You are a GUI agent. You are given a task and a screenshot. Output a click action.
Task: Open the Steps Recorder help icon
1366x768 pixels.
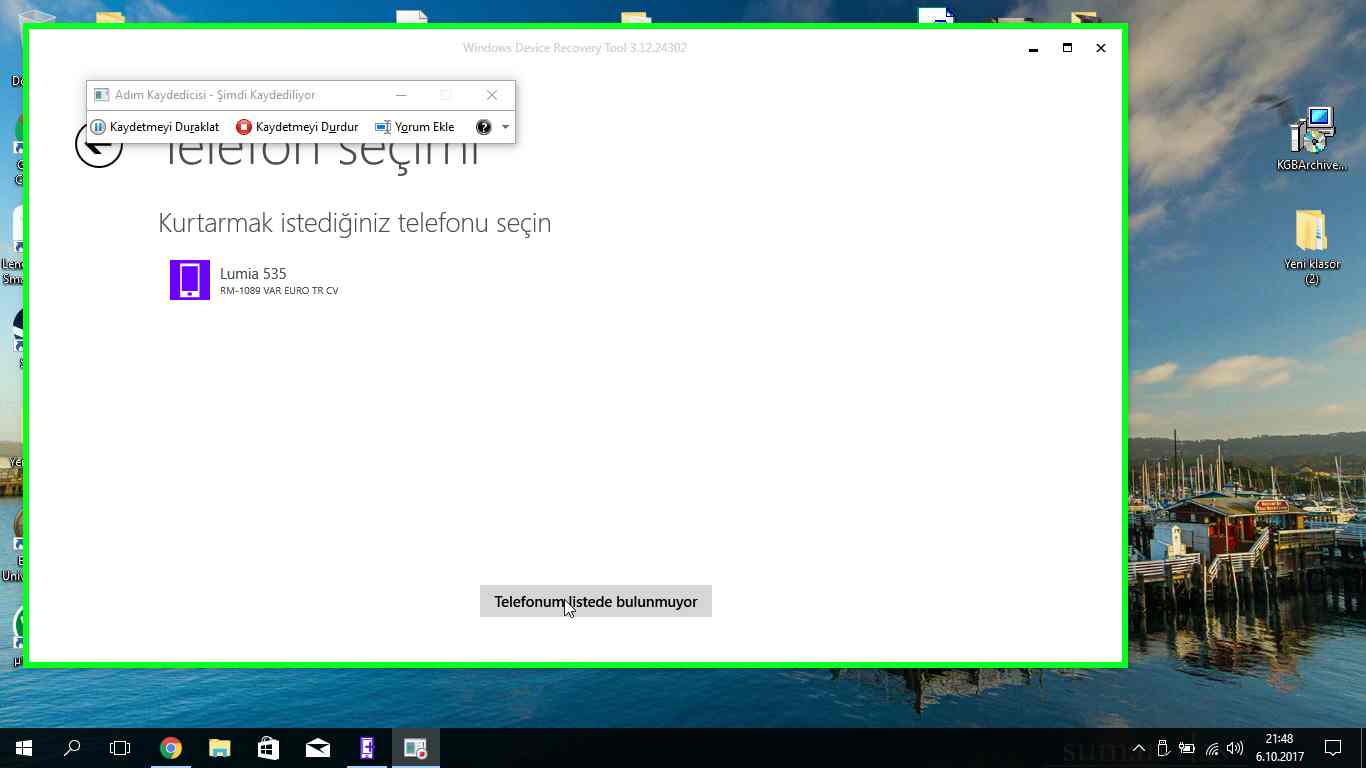484,127
